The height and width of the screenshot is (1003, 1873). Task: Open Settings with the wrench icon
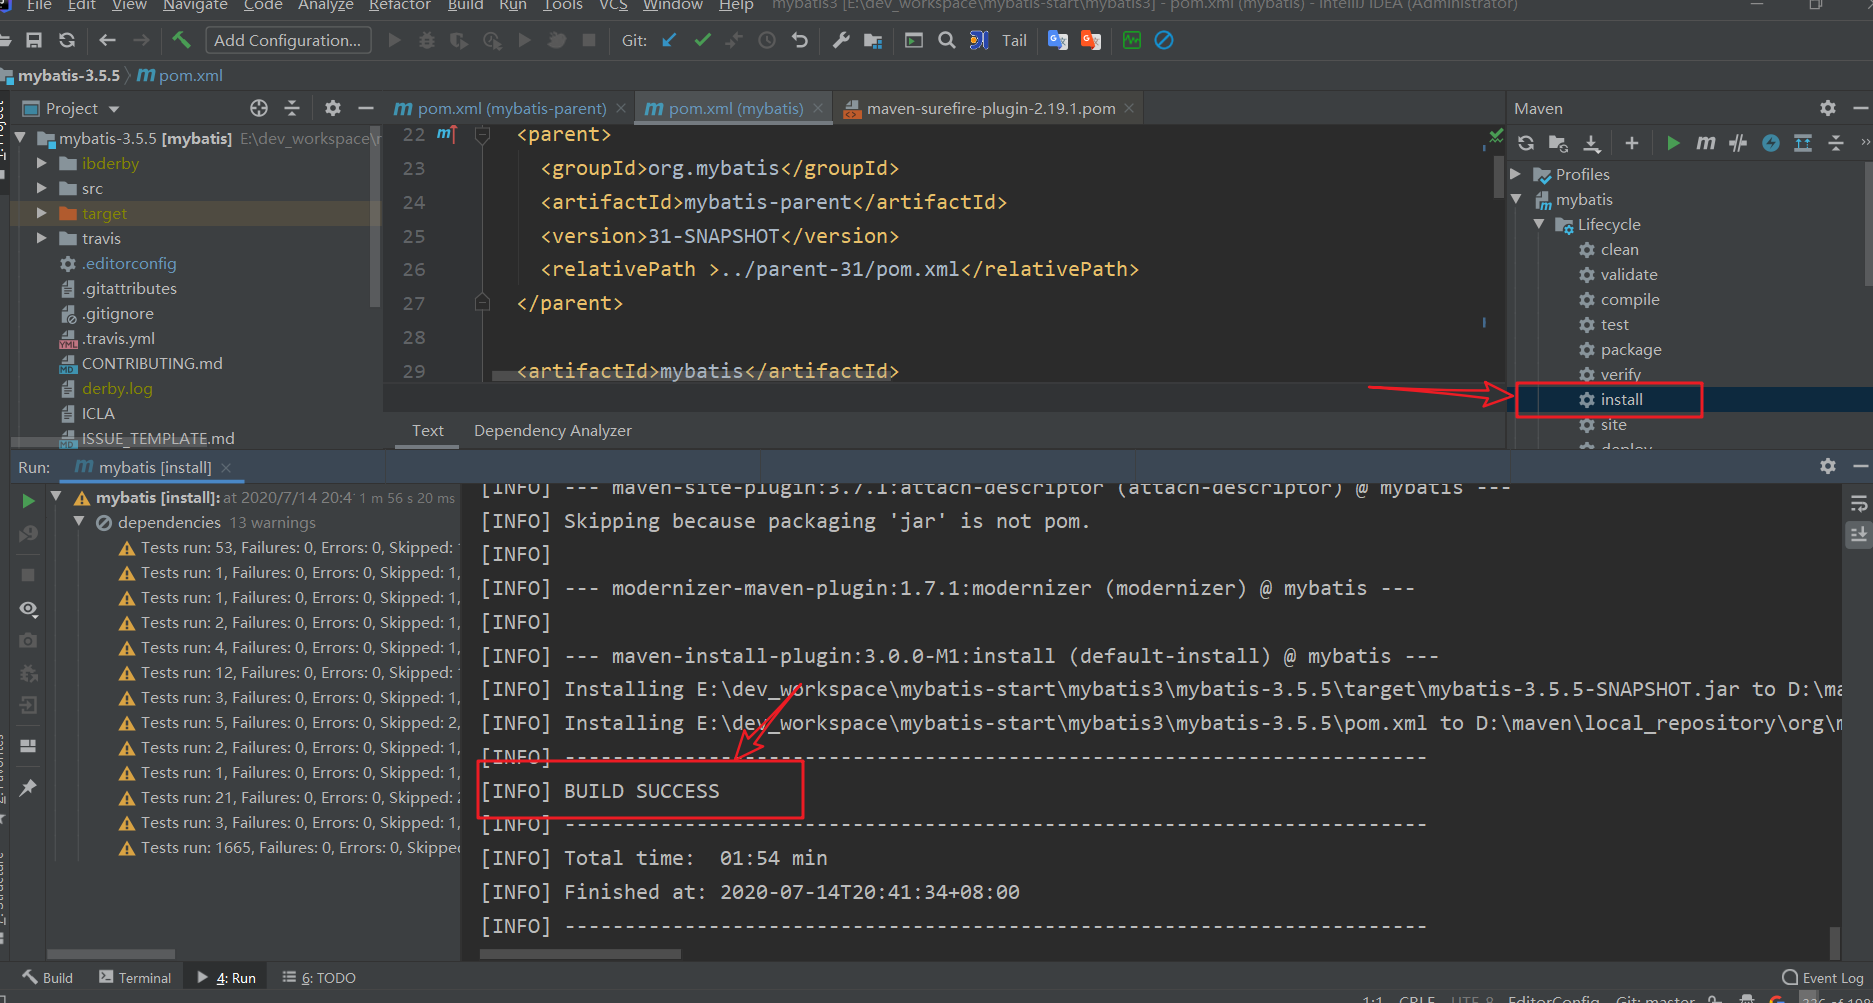click(841, 41)
